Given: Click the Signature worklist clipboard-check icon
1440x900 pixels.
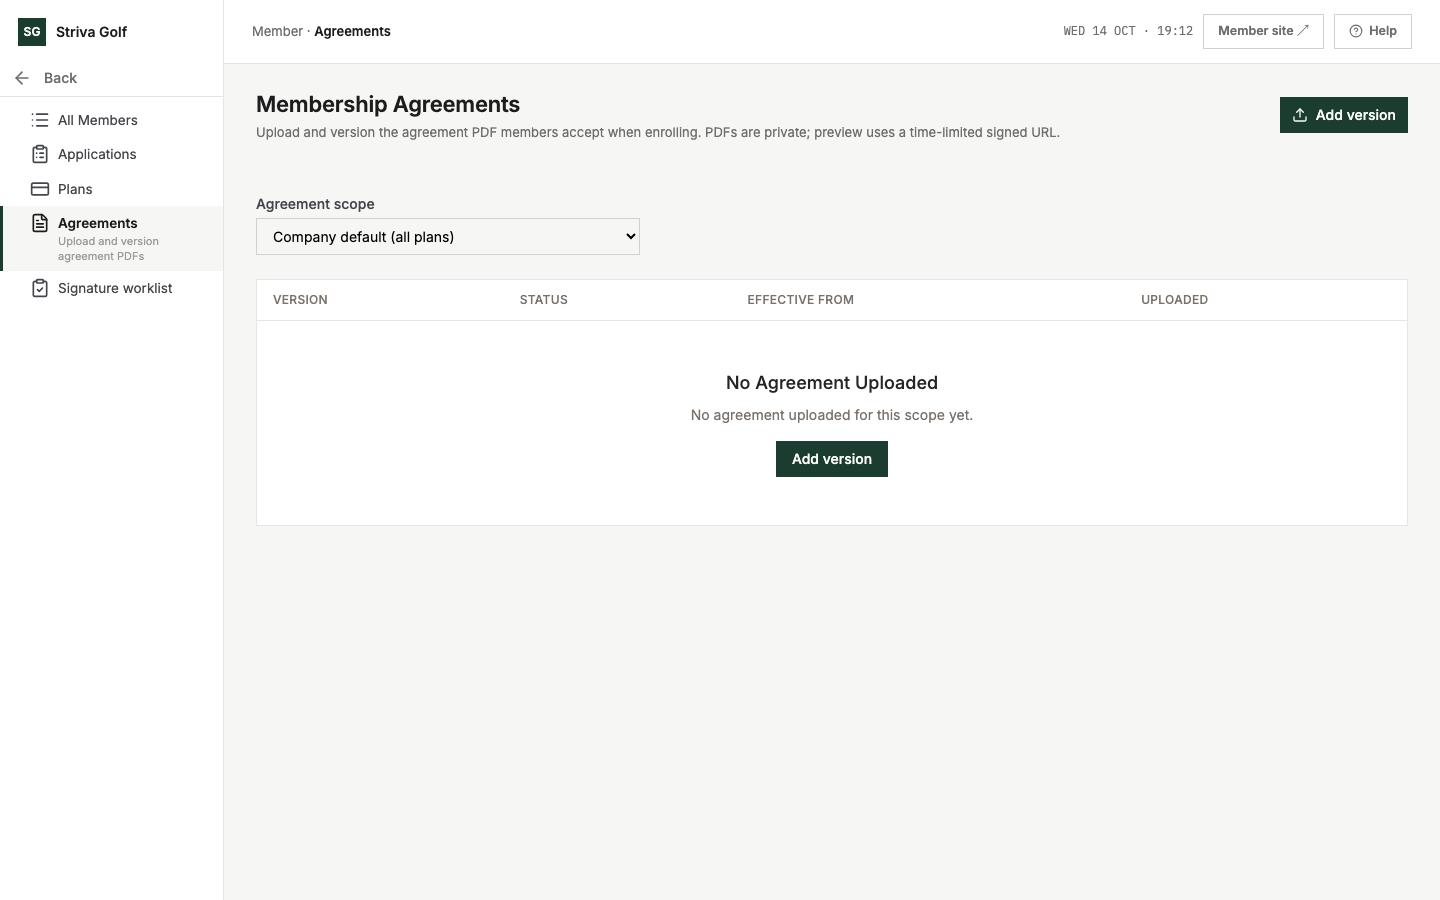Looking at the screenshot, I should click(40, 288).
